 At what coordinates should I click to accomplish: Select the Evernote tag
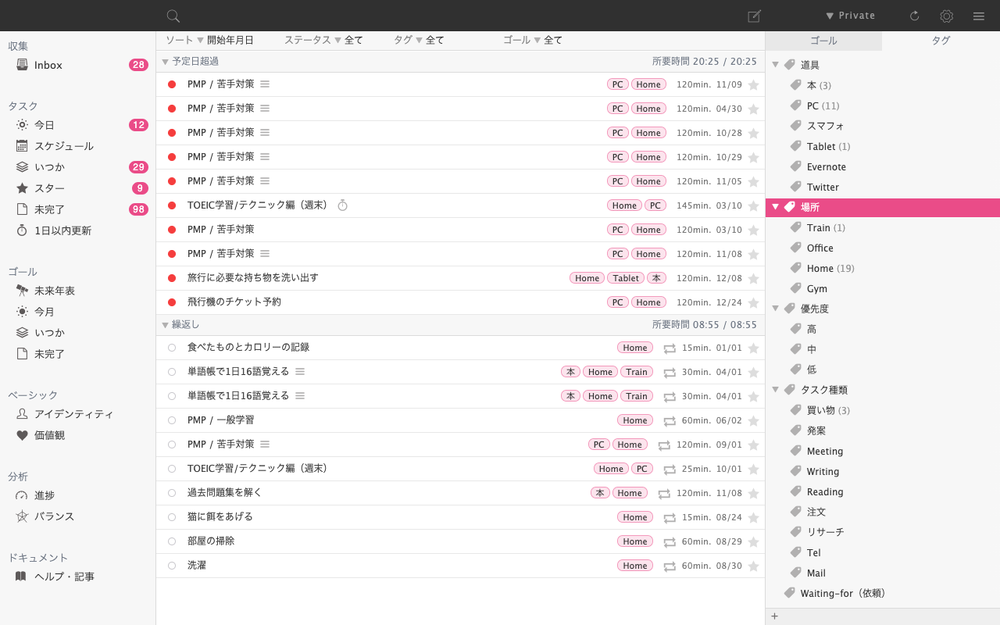826,167
